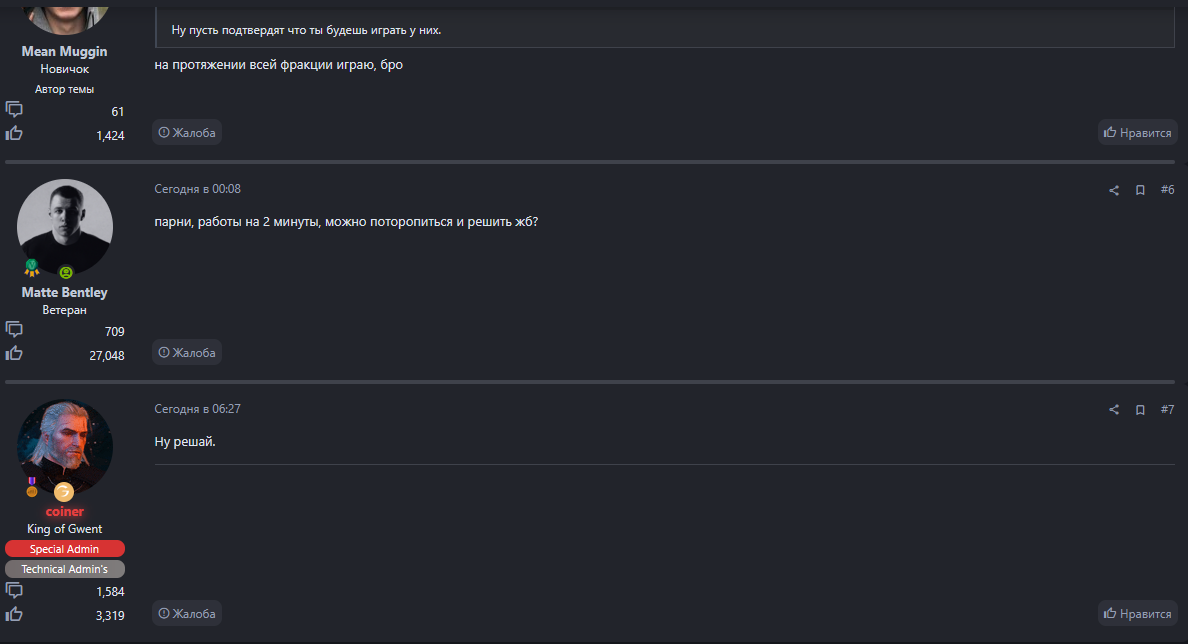Share post #6 via share icon
The width and height of the screenshot is (1188, 644).
point(1114,190)
